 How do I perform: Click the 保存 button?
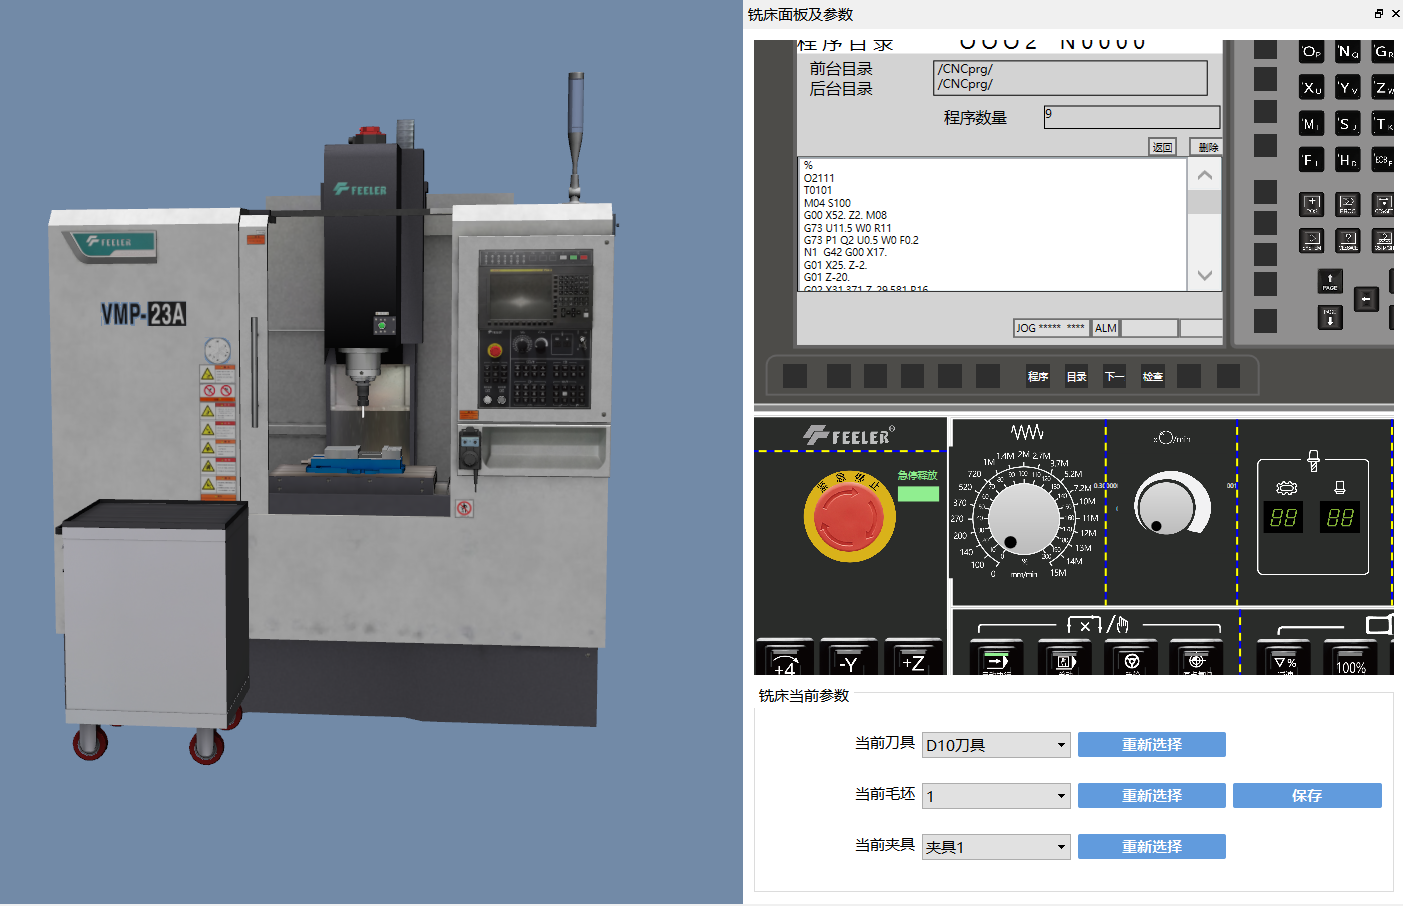pyautogui.click(x=1307, y=796)
